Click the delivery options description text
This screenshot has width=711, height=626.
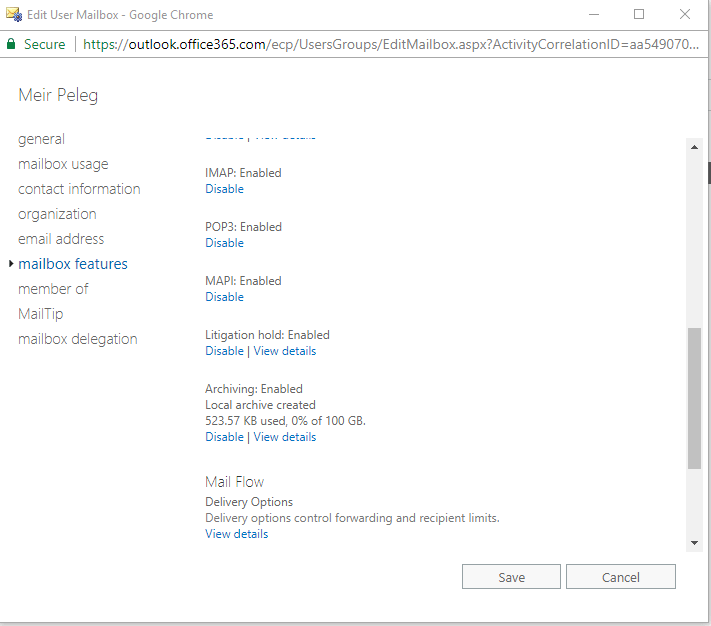point(352,518)
